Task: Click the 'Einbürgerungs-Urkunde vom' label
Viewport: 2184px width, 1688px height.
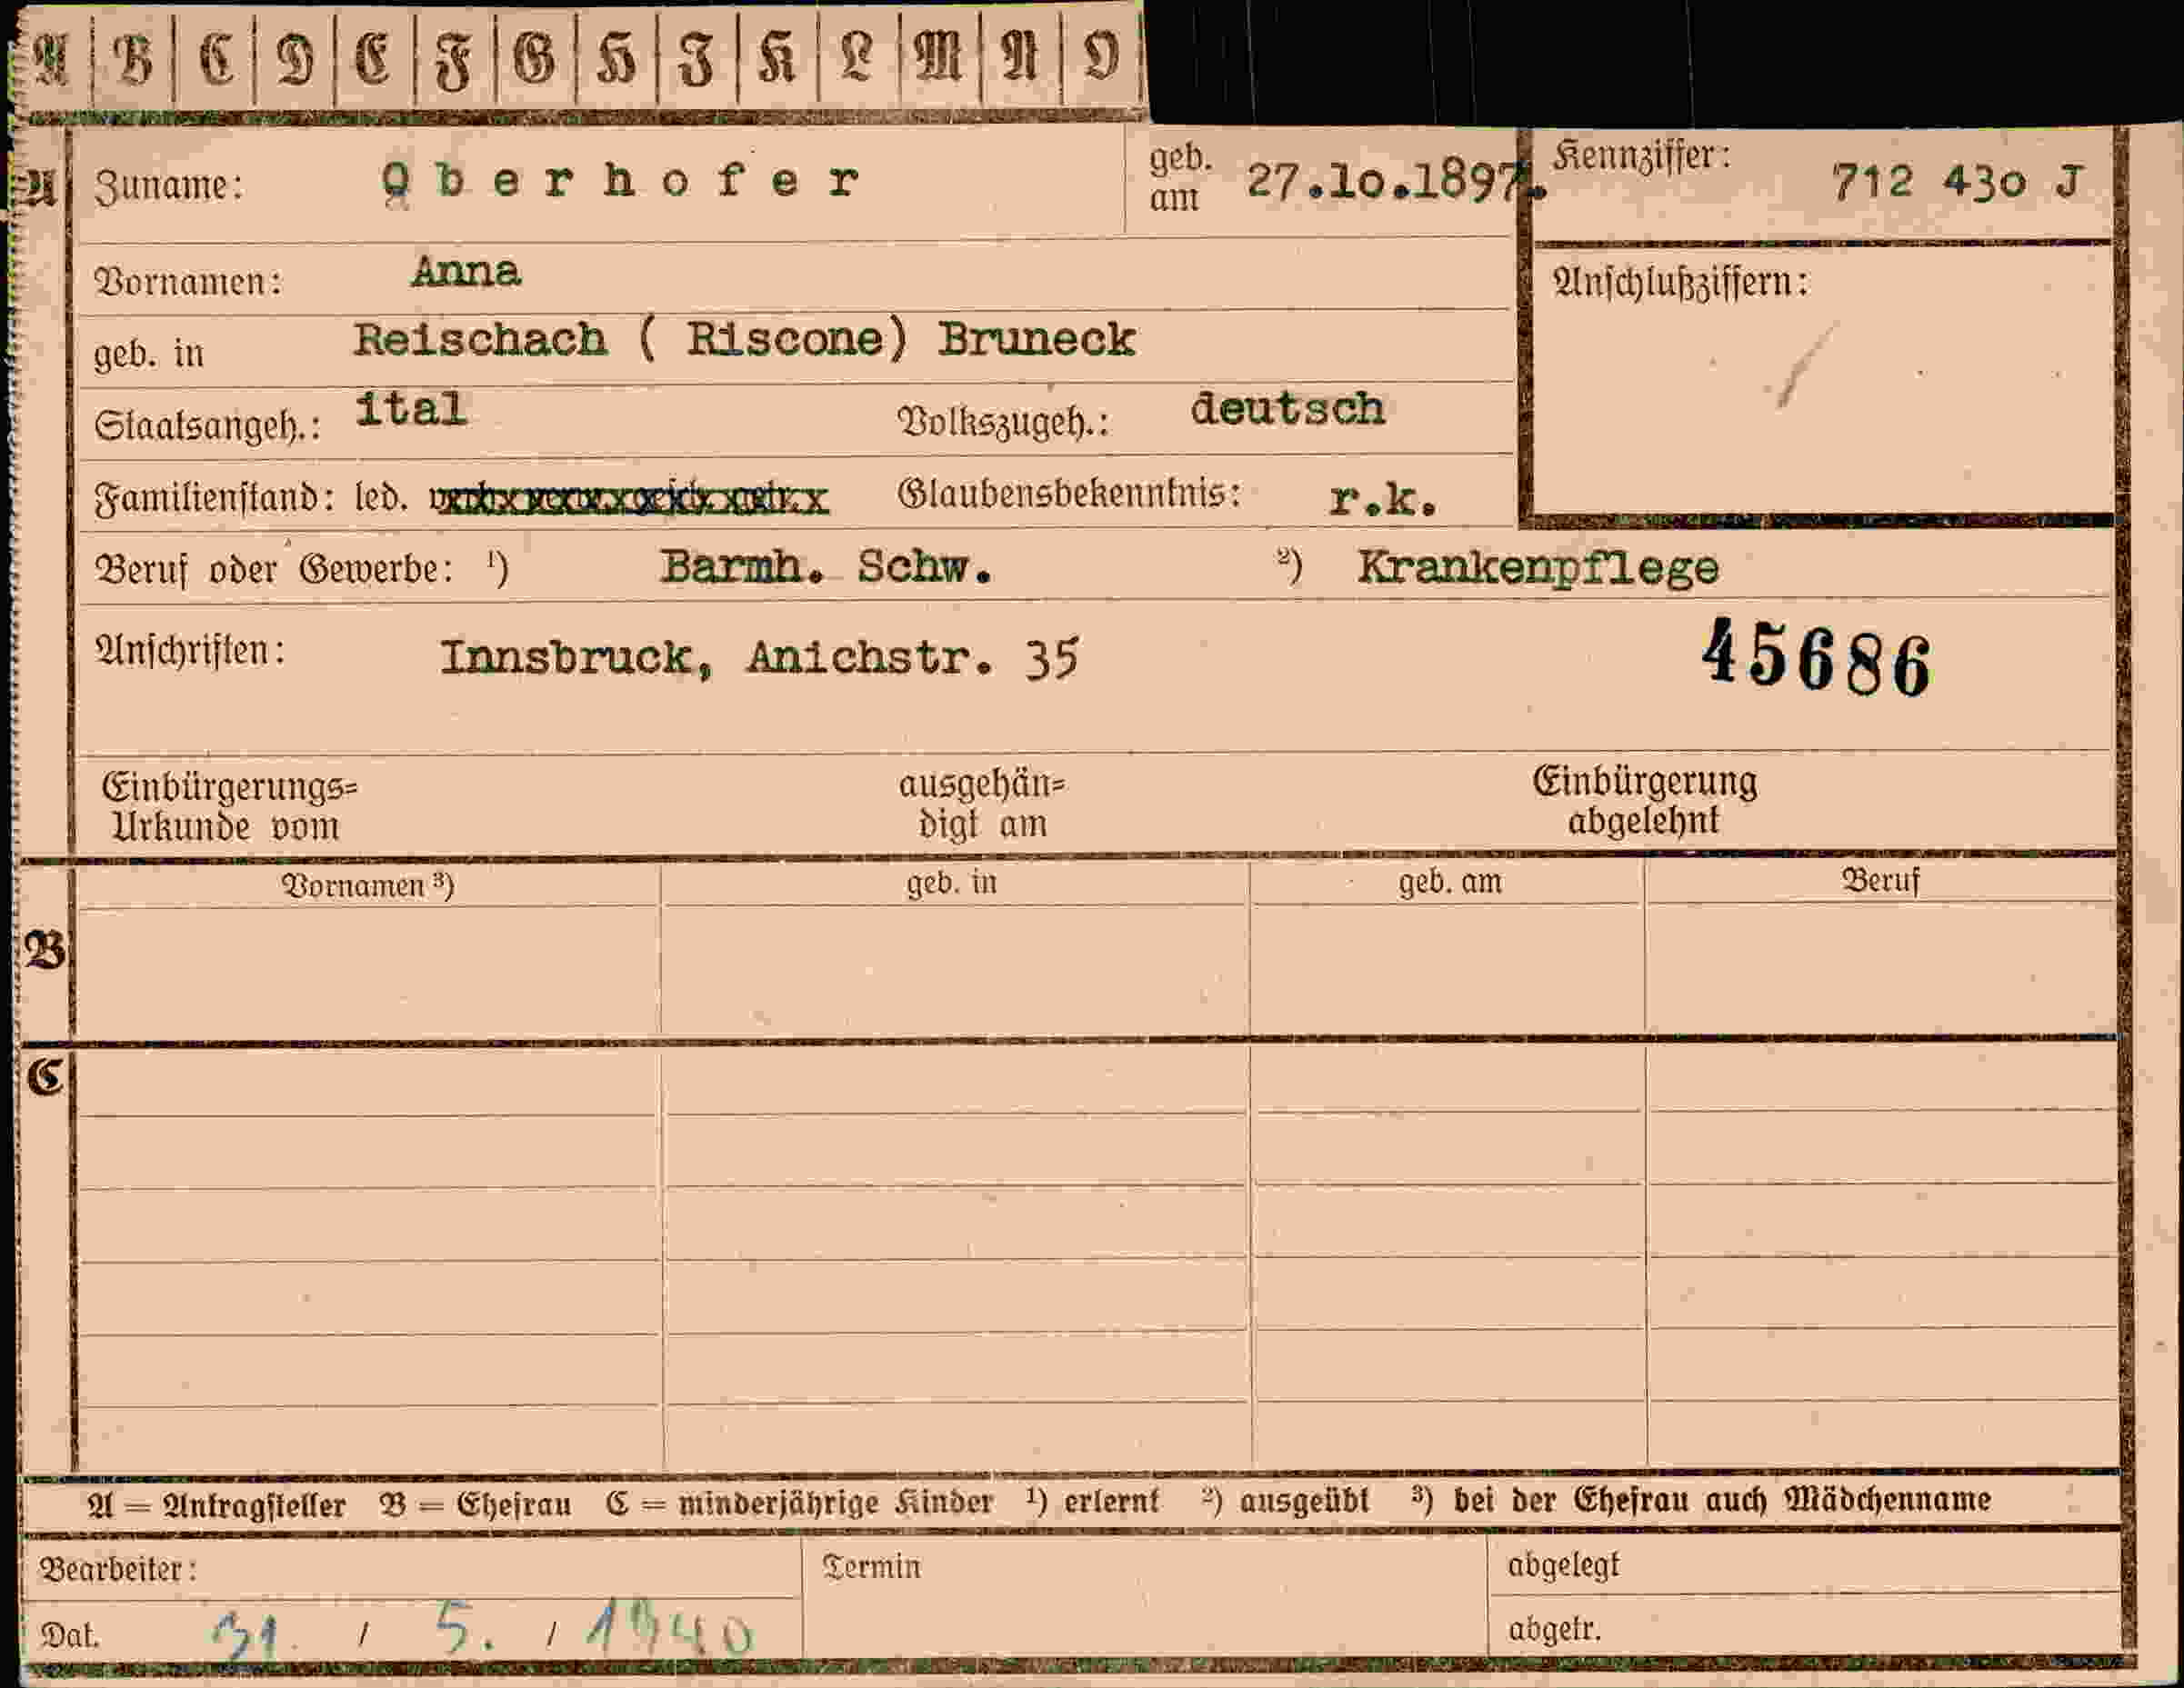Action: pos(229,807)
